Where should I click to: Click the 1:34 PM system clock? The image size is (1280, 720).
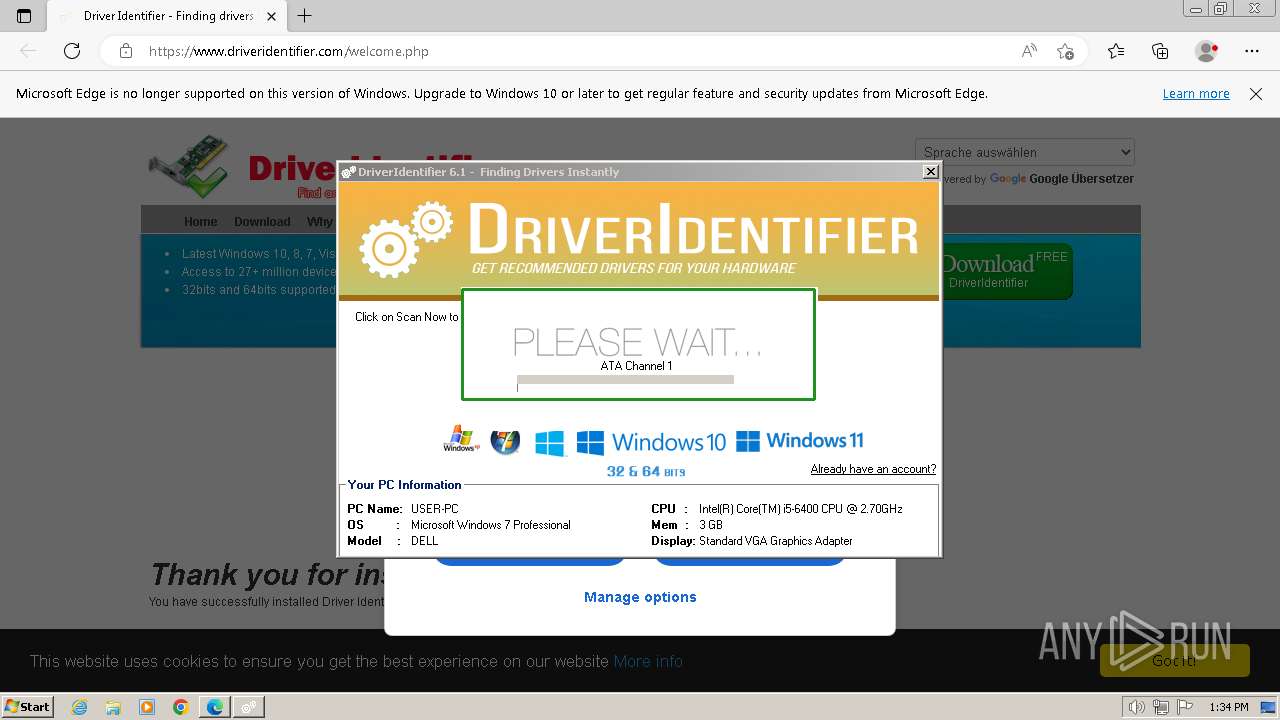pyautogui.click(x=1229, y=707)
